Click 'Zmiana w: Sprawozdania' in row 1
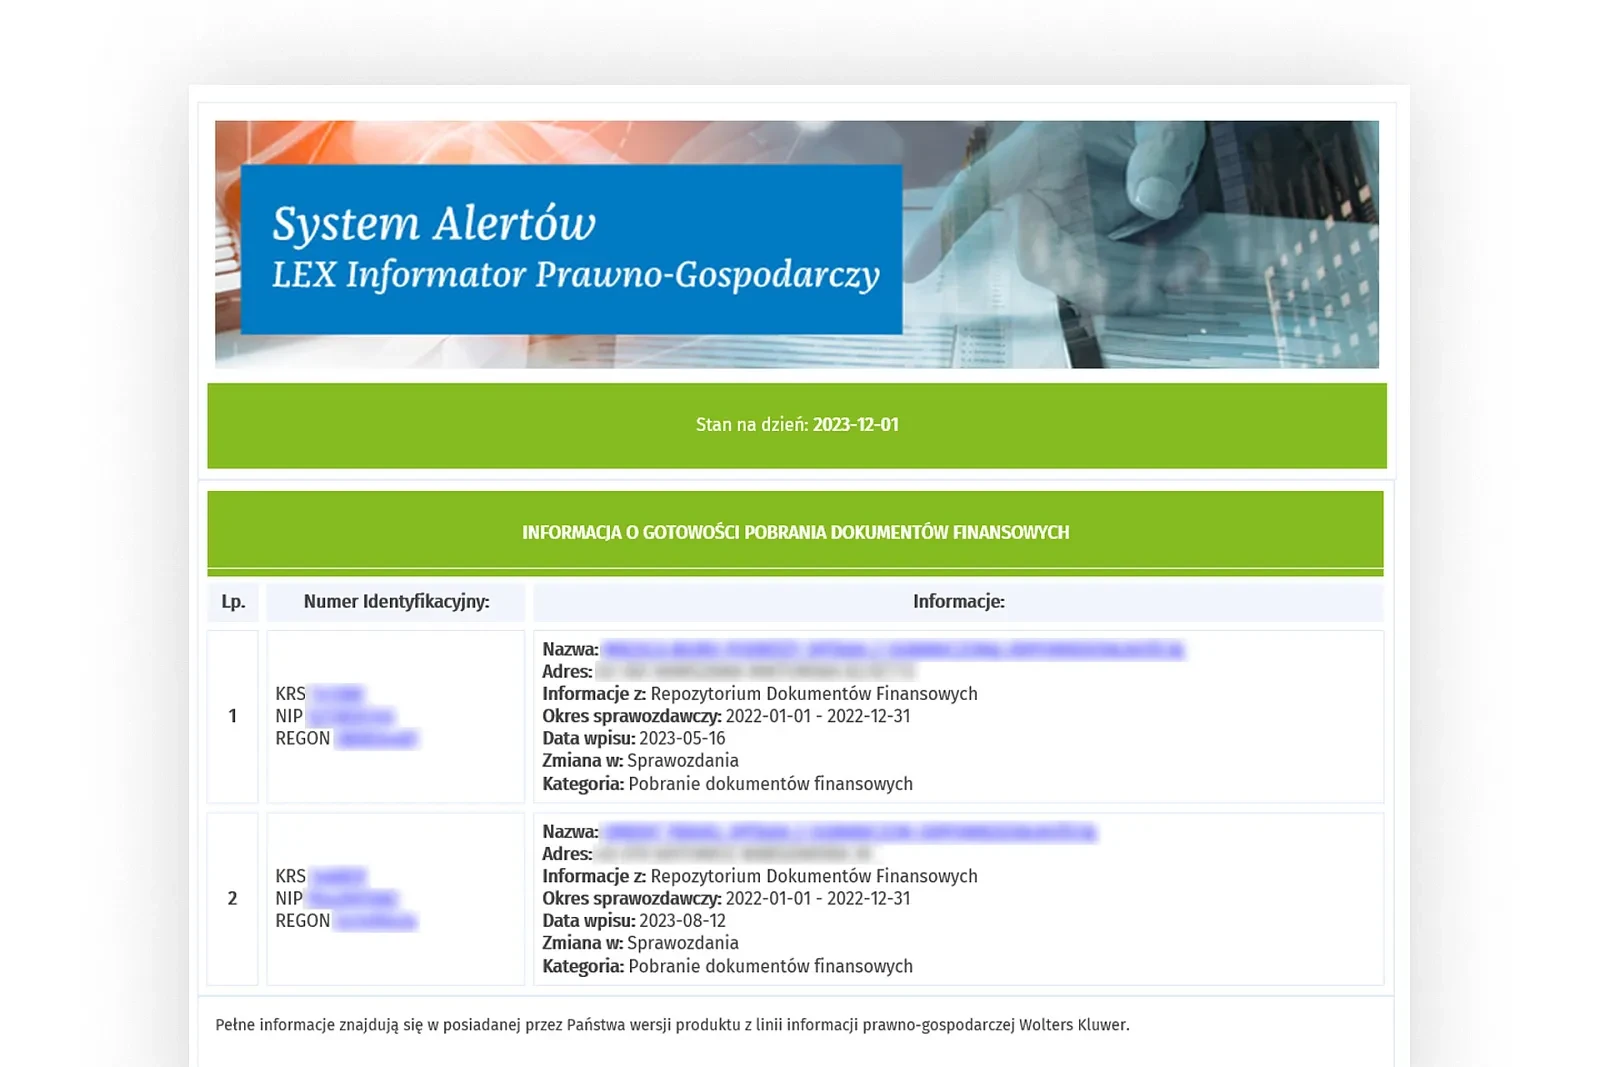The height and width of the screenshot is (1067, 1600). click(x=640, y=760)
